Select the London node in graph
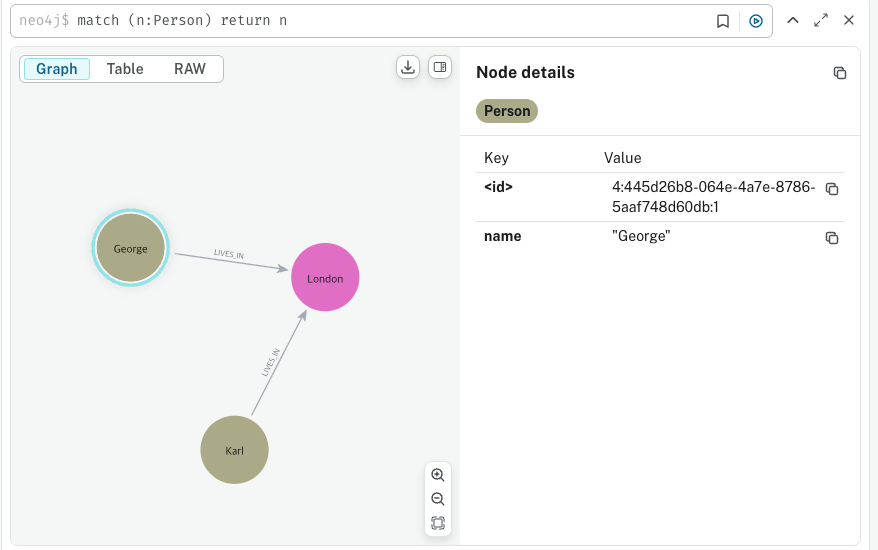878x550 pixels. click(325, 278)
